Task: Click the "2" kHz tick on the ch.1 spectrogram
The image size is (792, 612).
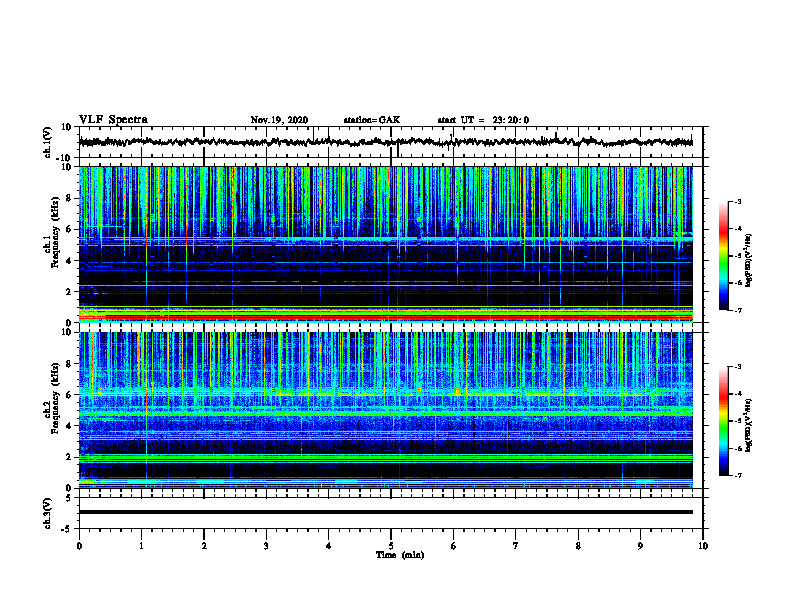Action: click(69, 292)
